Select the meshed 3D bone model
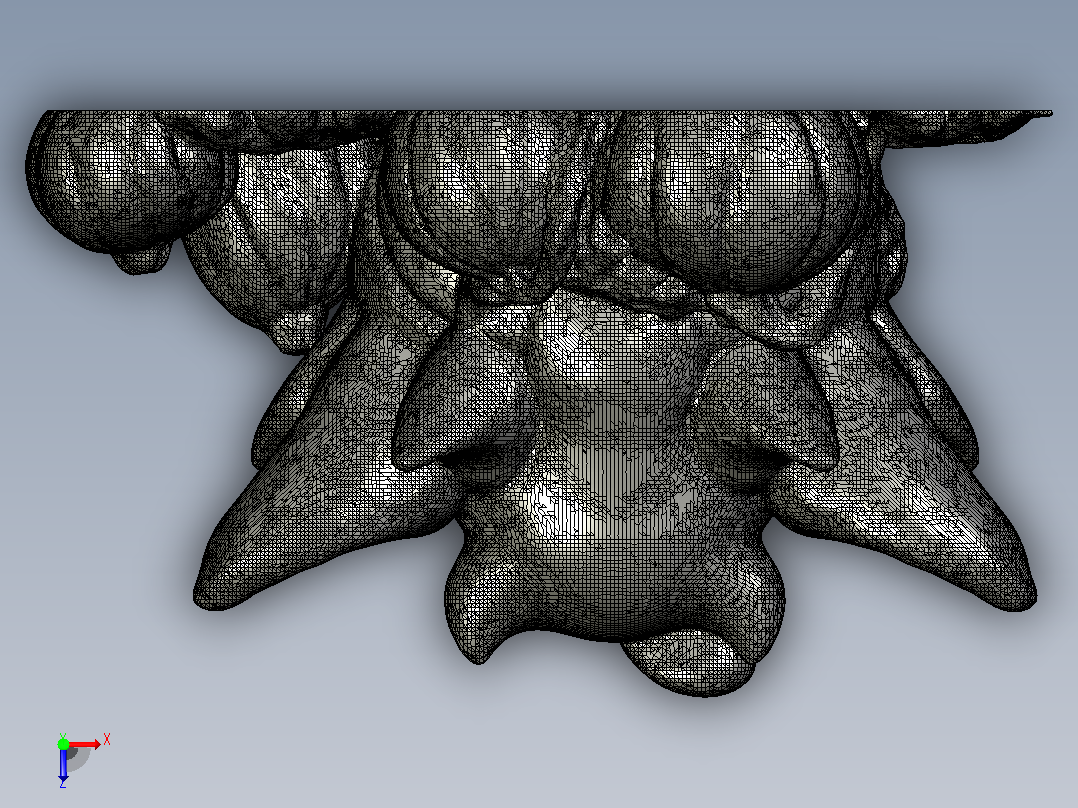Image resolution: width=1078 pixels, height=808 pixels. pos(539,403)
